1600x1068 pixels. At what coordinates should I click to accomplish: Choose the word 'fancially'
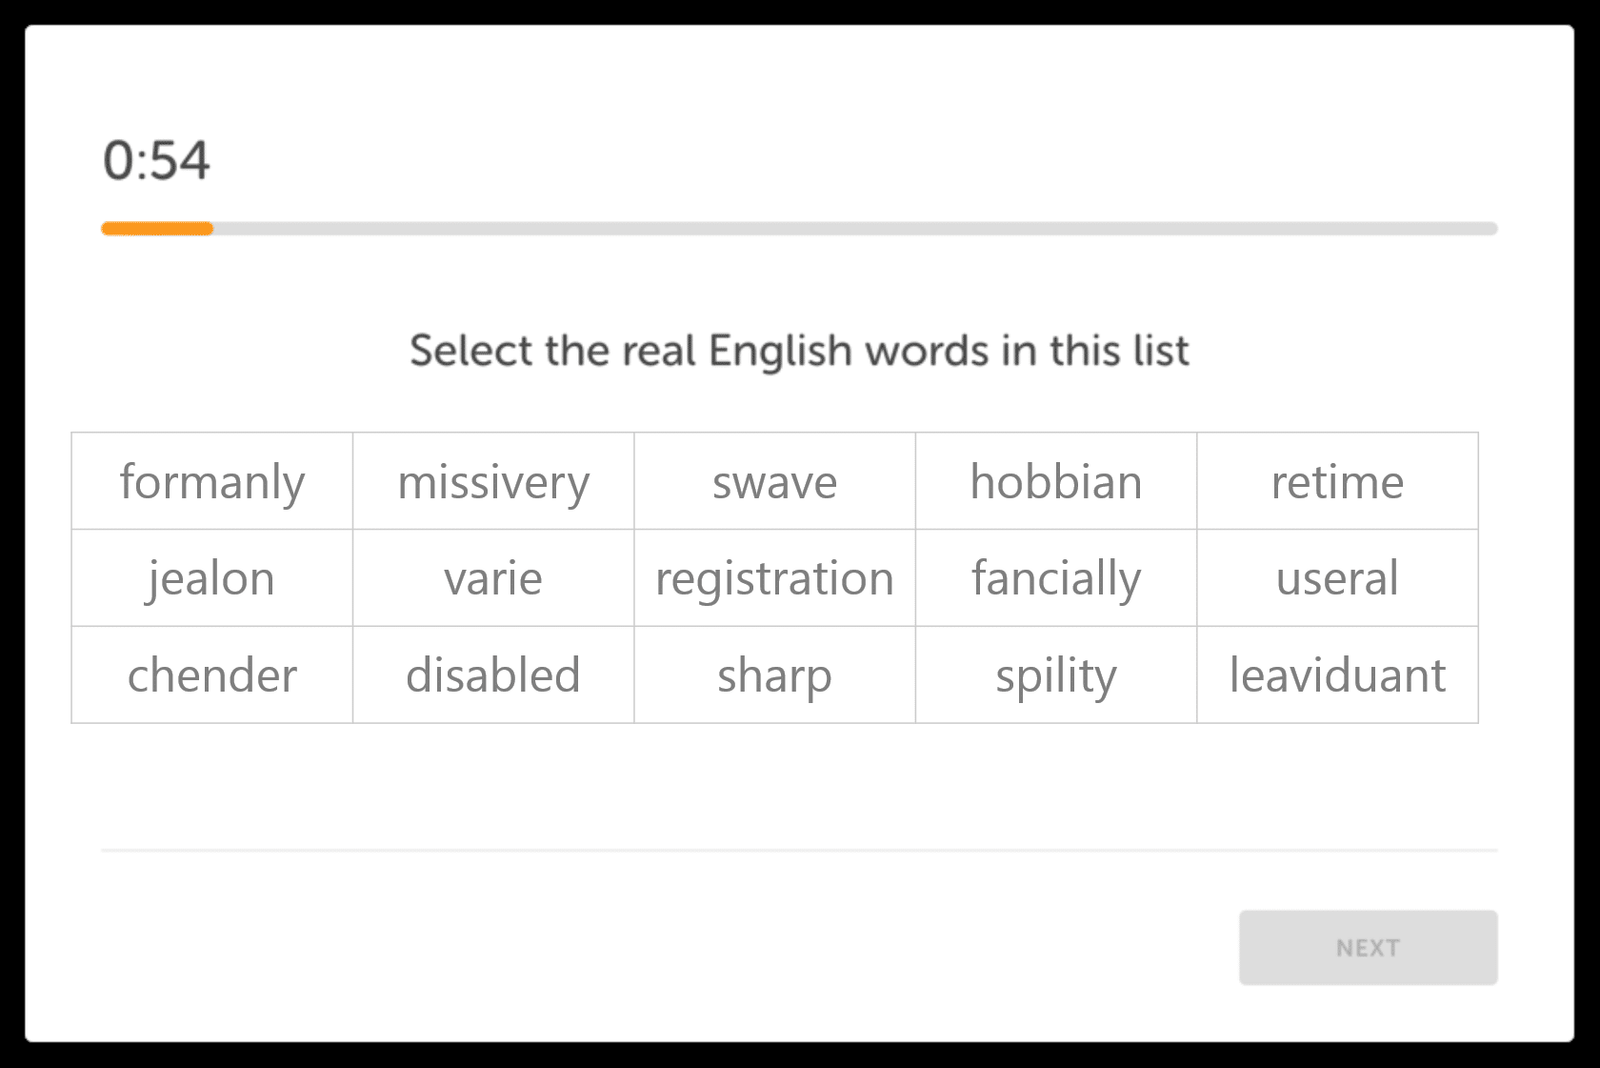(1055, 578)
